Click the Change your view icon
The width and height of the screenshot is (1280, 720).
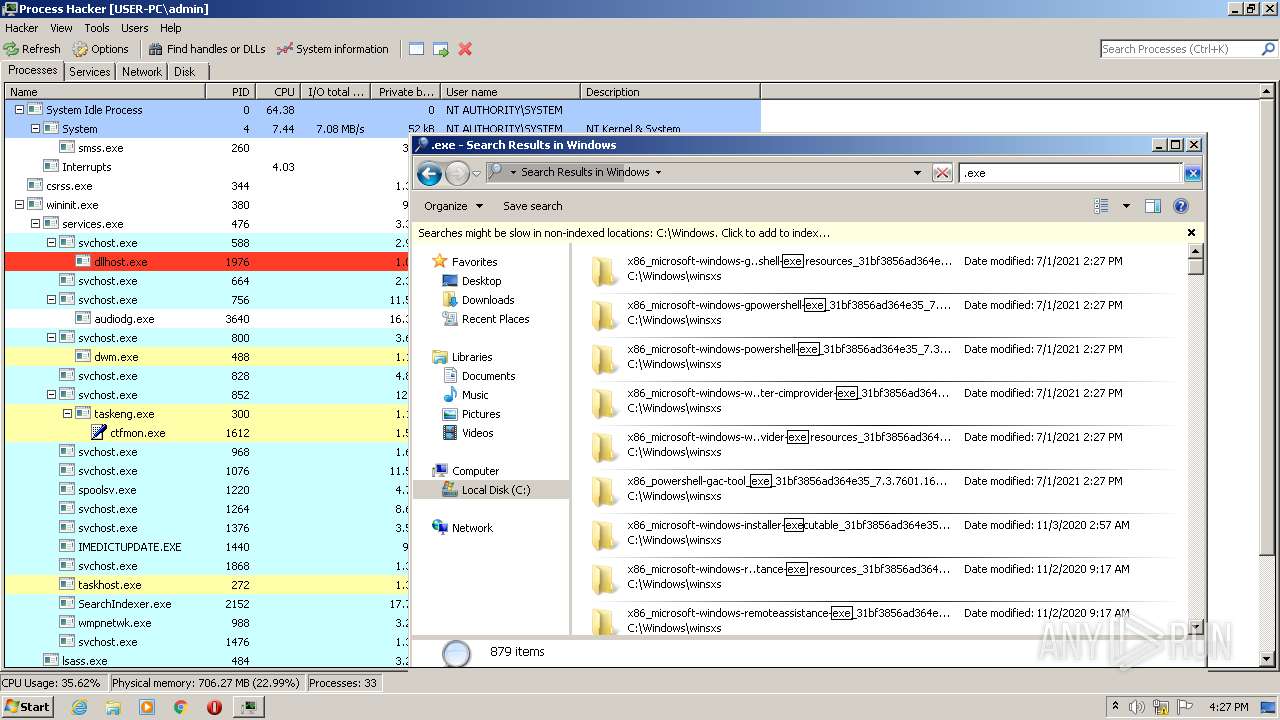coord(1101,206)
